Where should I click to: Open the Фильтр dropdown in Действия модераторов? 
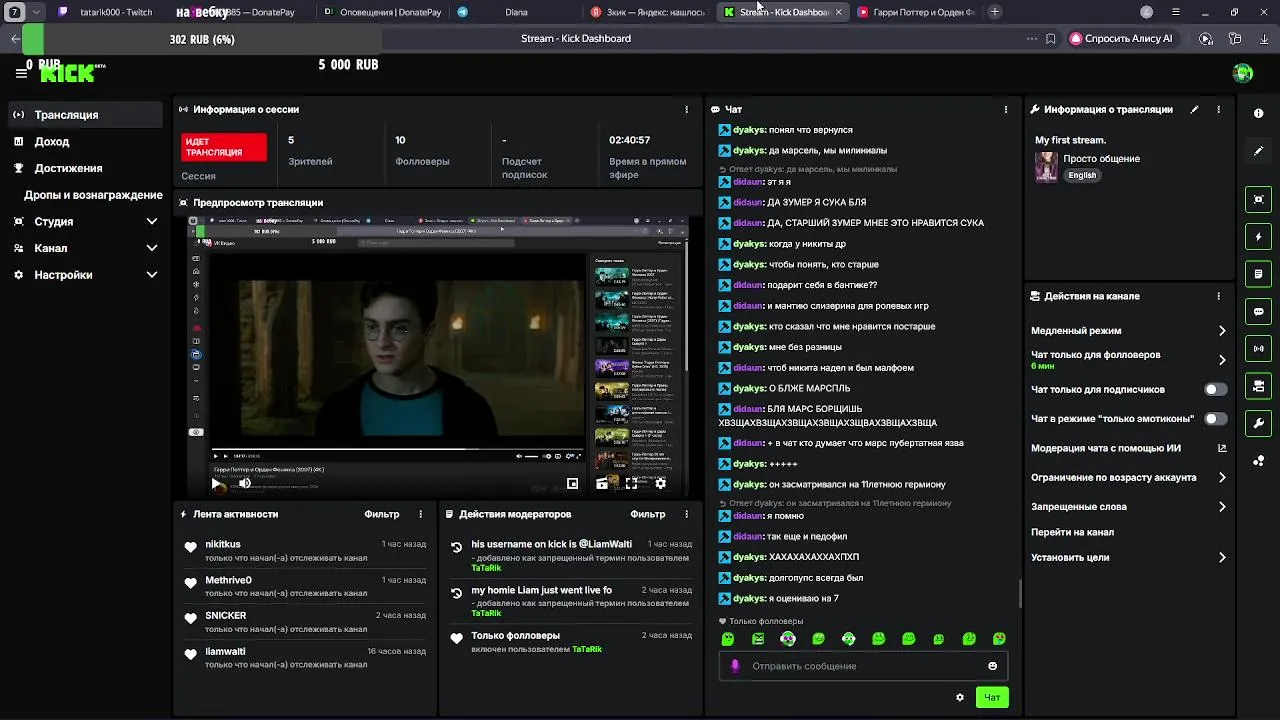647,514
